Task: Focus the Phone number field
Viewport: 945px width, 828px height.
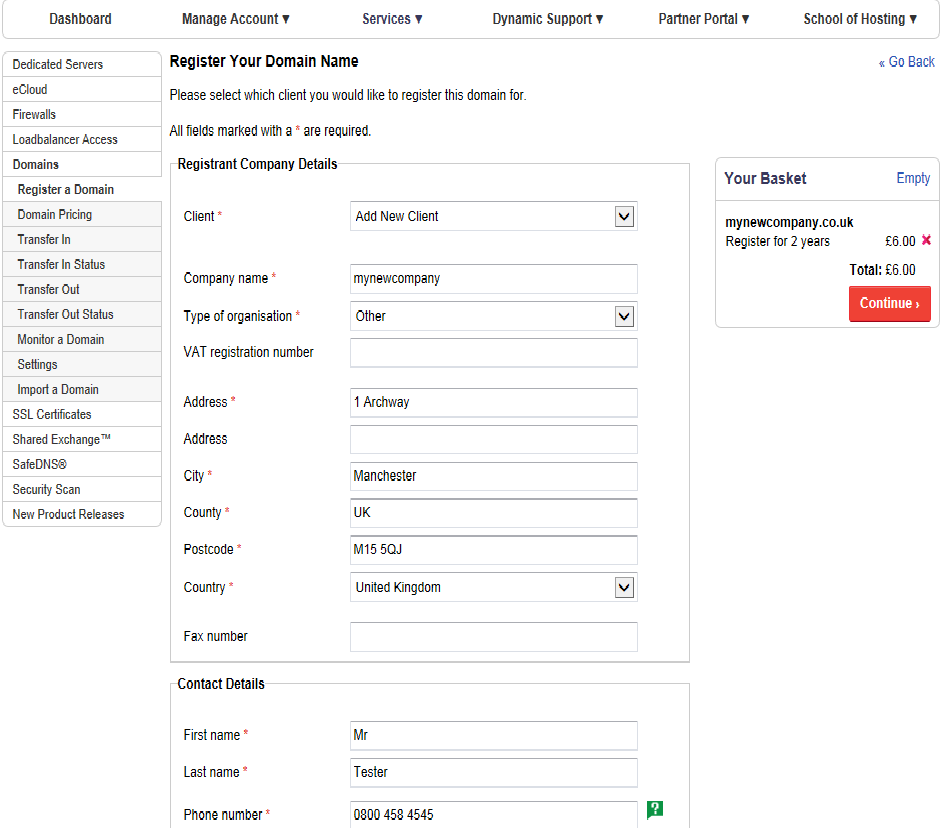Action: (x=494, y=815)
